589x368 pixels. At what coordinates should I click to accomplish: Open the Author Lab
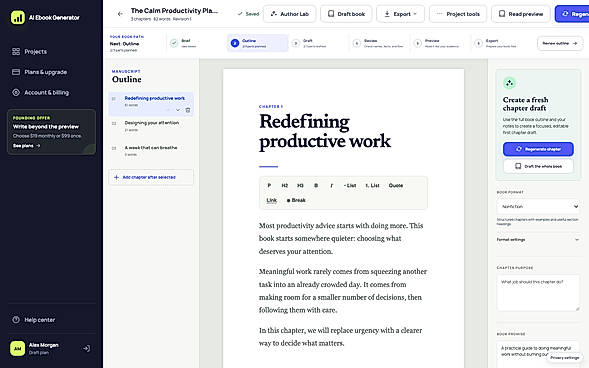290,14
